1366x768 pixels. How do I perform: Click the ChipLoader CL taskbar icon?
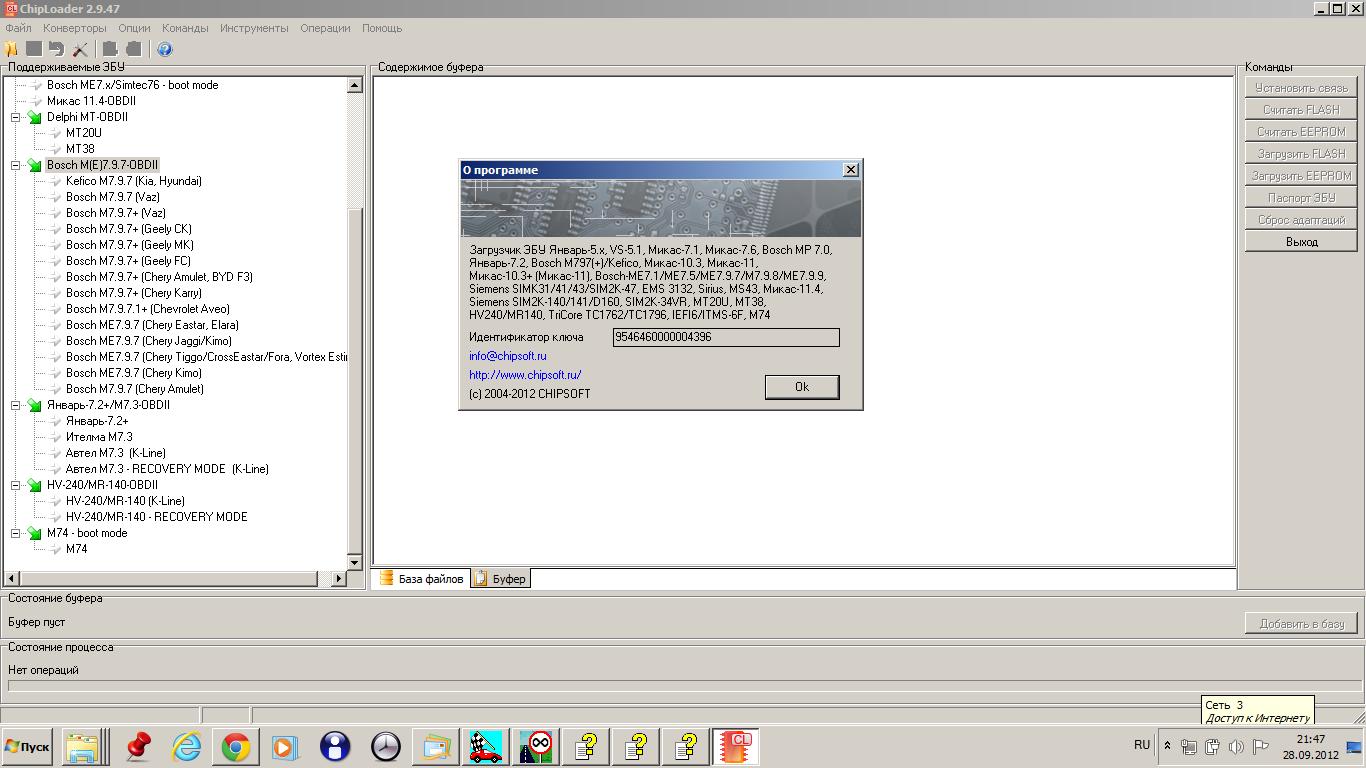pos(735,747)
